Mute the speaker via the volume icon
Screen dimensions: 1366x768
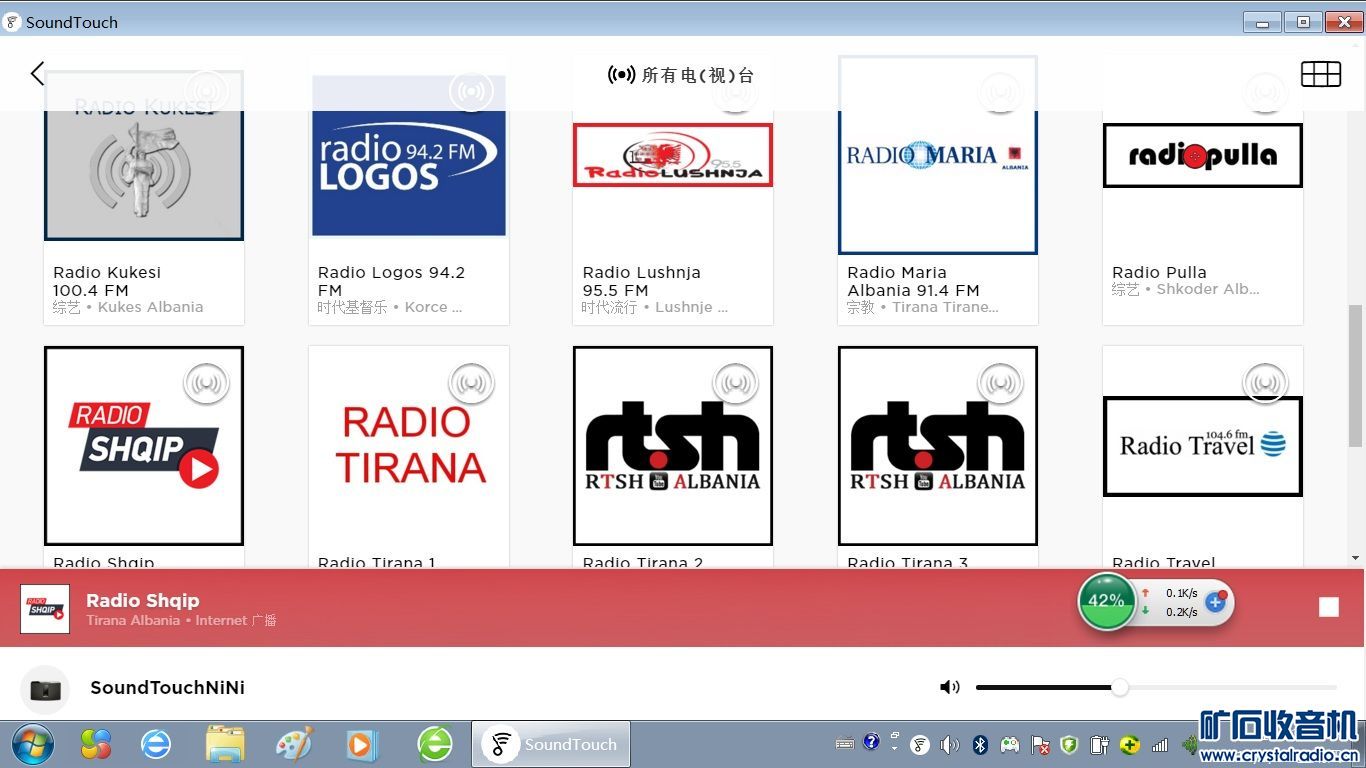949,687
